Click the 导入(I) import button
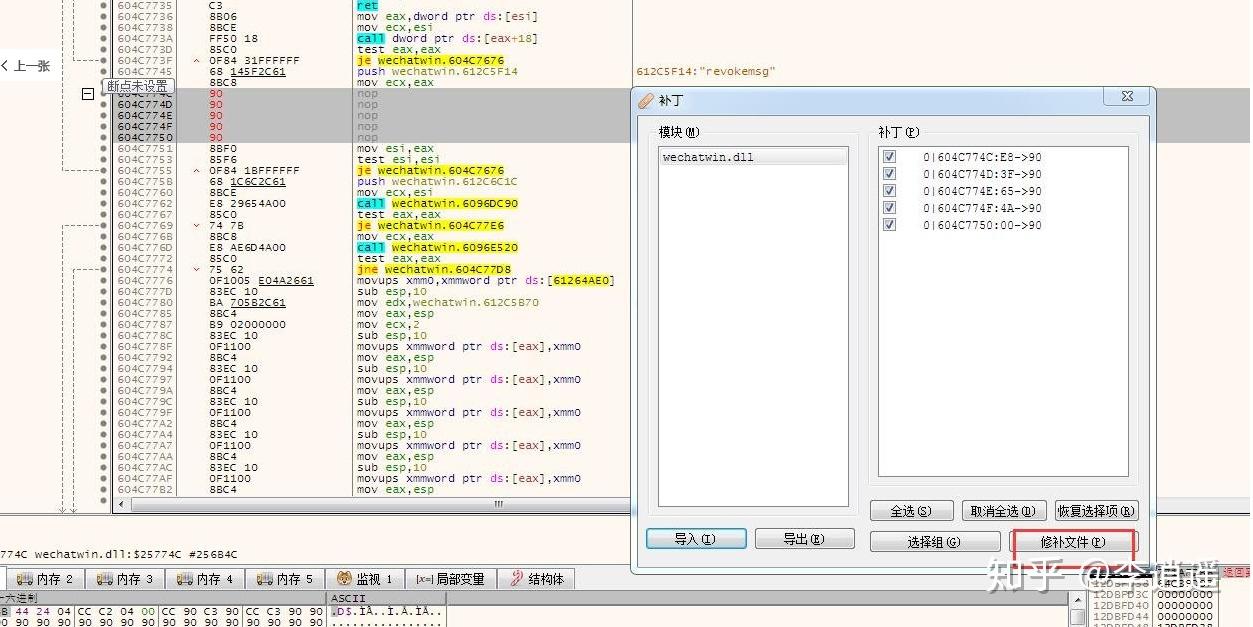Viewport: 1253px width, 627px height. pos(696,539)
